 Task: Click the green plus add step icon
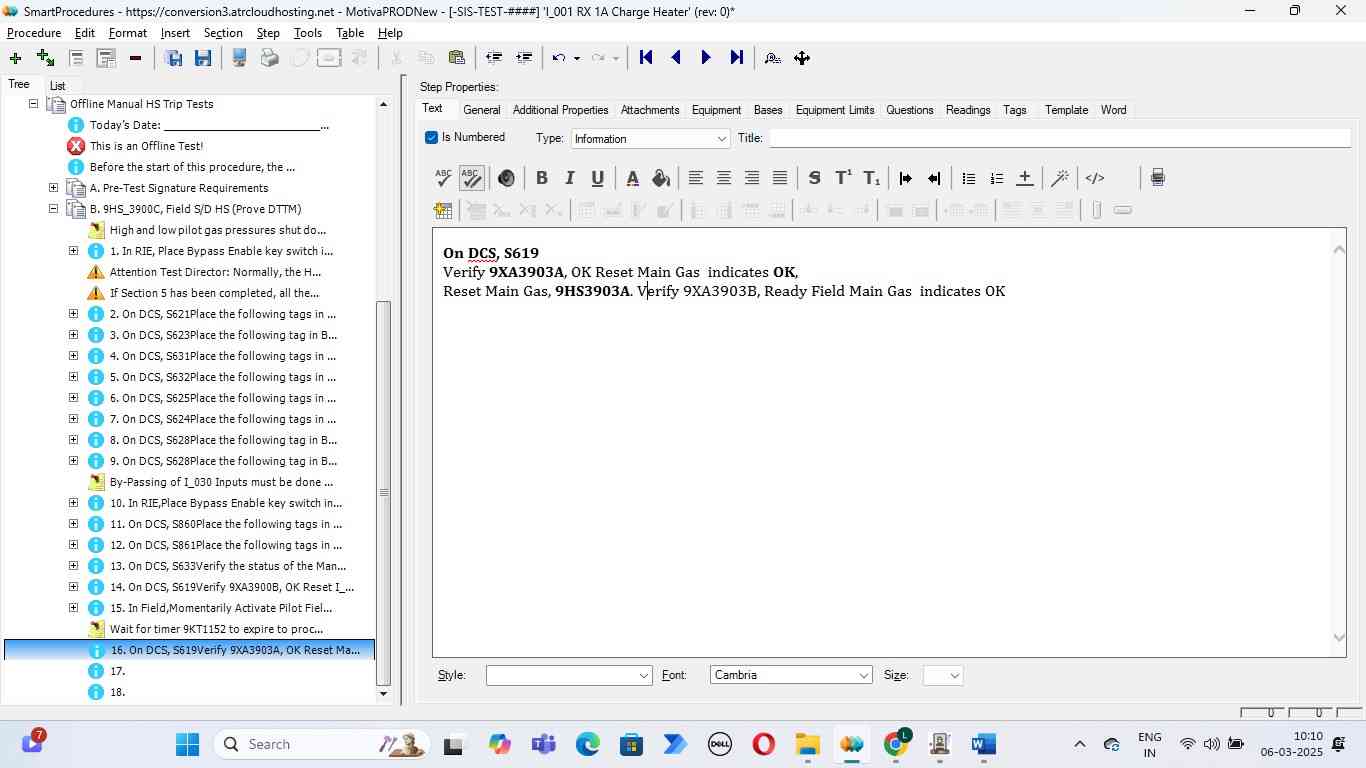(15, 58)
